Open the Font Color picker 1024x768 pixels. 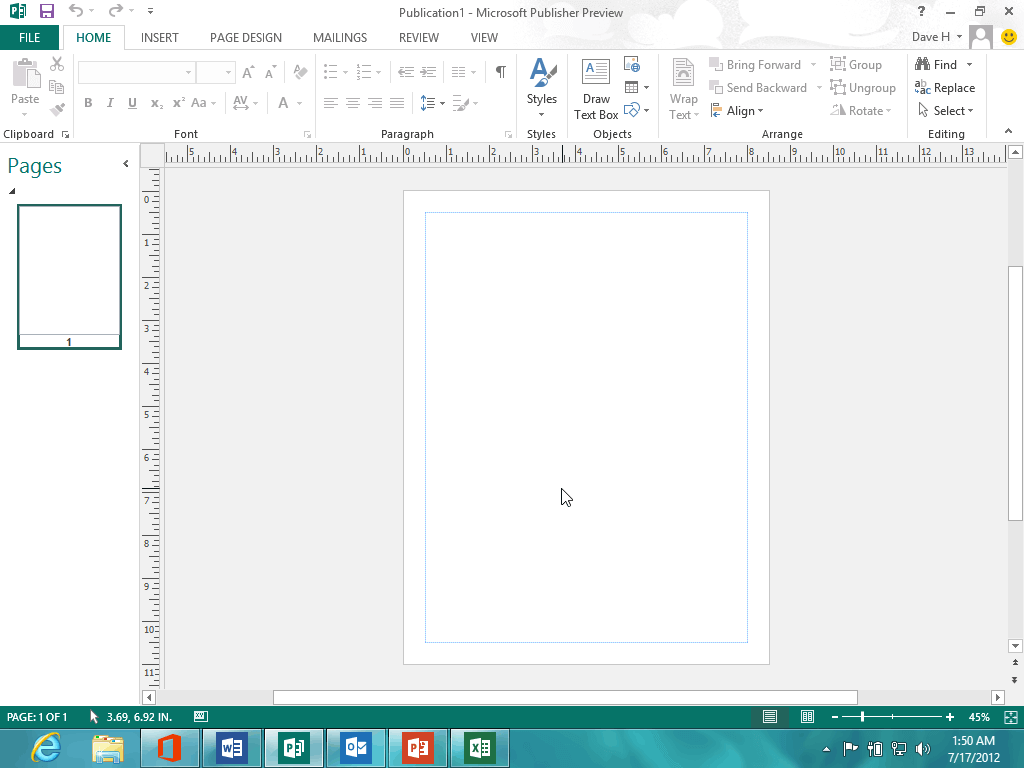(x=290, y=103)
